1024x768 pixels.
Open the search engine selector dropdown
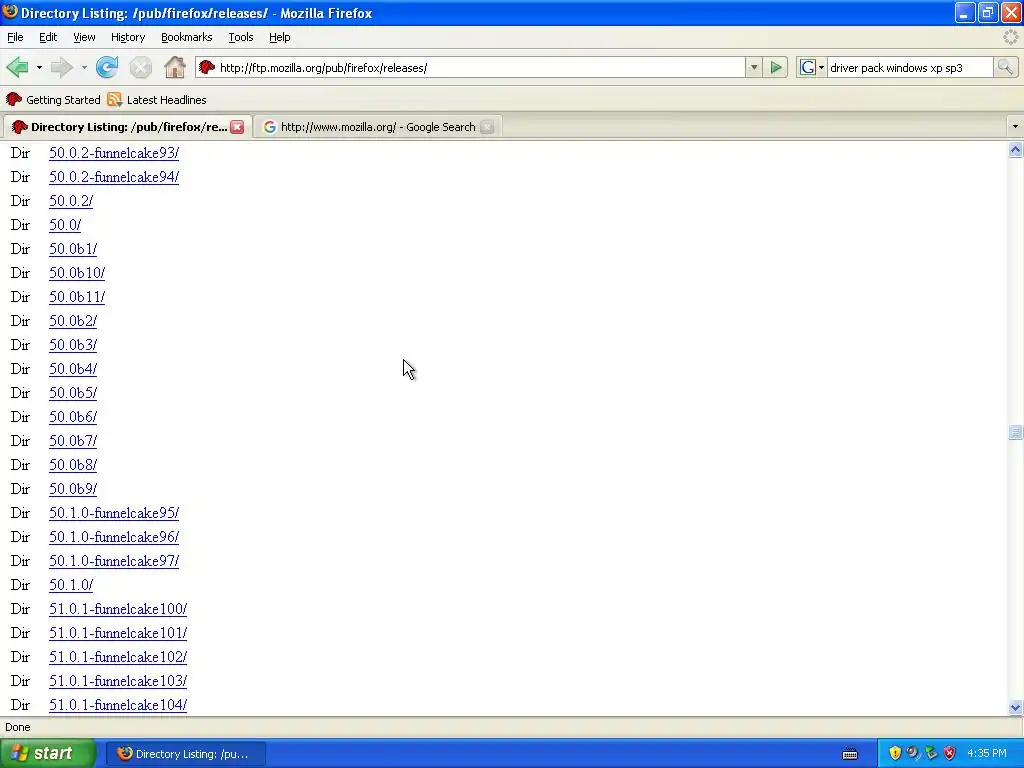812,67
